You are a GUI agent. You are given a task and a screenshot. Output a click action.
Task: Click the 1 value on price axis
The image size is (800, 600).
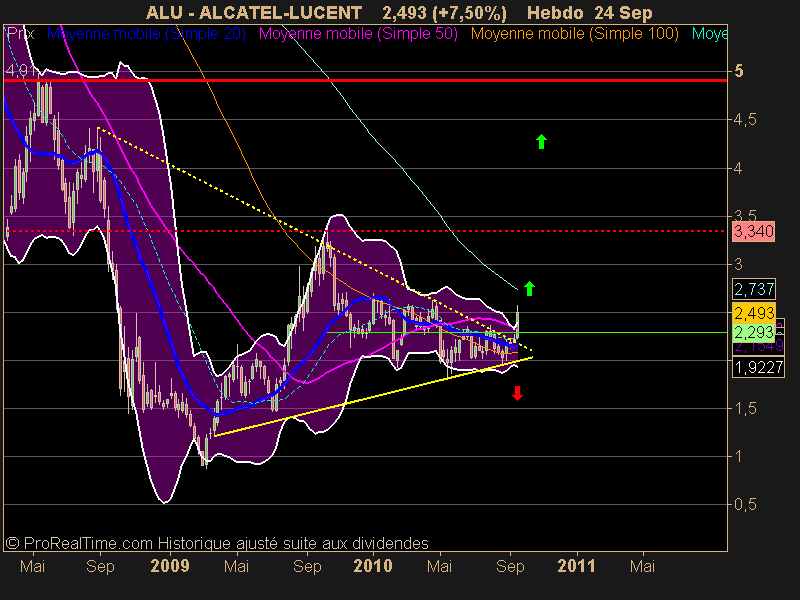point(738,457)
